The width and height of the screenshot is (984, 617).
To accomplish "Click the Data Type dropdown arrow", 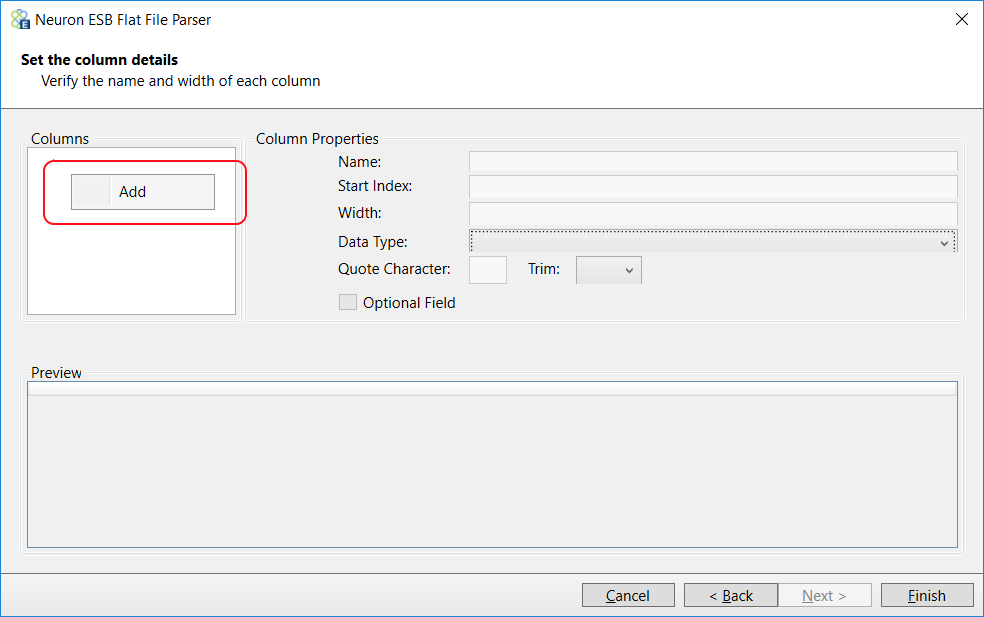I will click(x=944, y=243).
